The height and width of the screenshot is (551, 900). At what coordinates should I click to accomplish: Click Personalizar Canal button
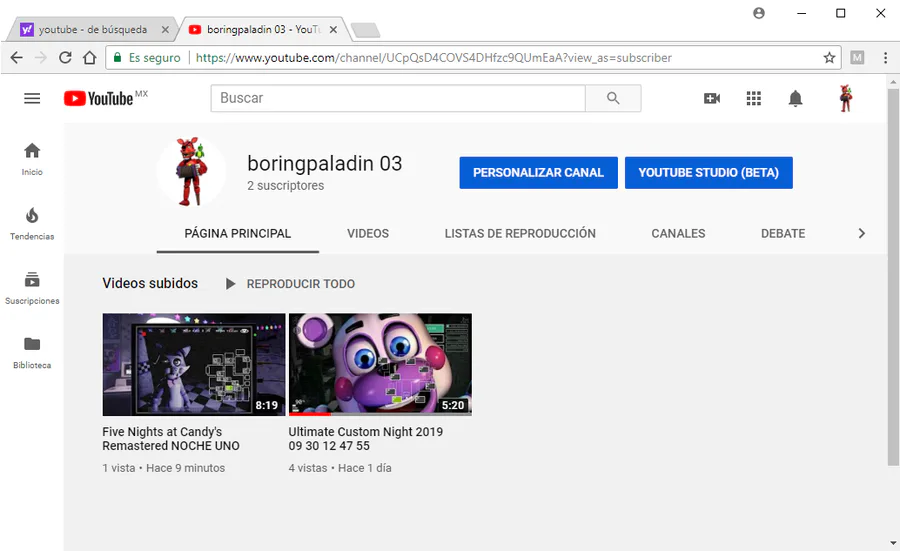[x=538, y=172]
